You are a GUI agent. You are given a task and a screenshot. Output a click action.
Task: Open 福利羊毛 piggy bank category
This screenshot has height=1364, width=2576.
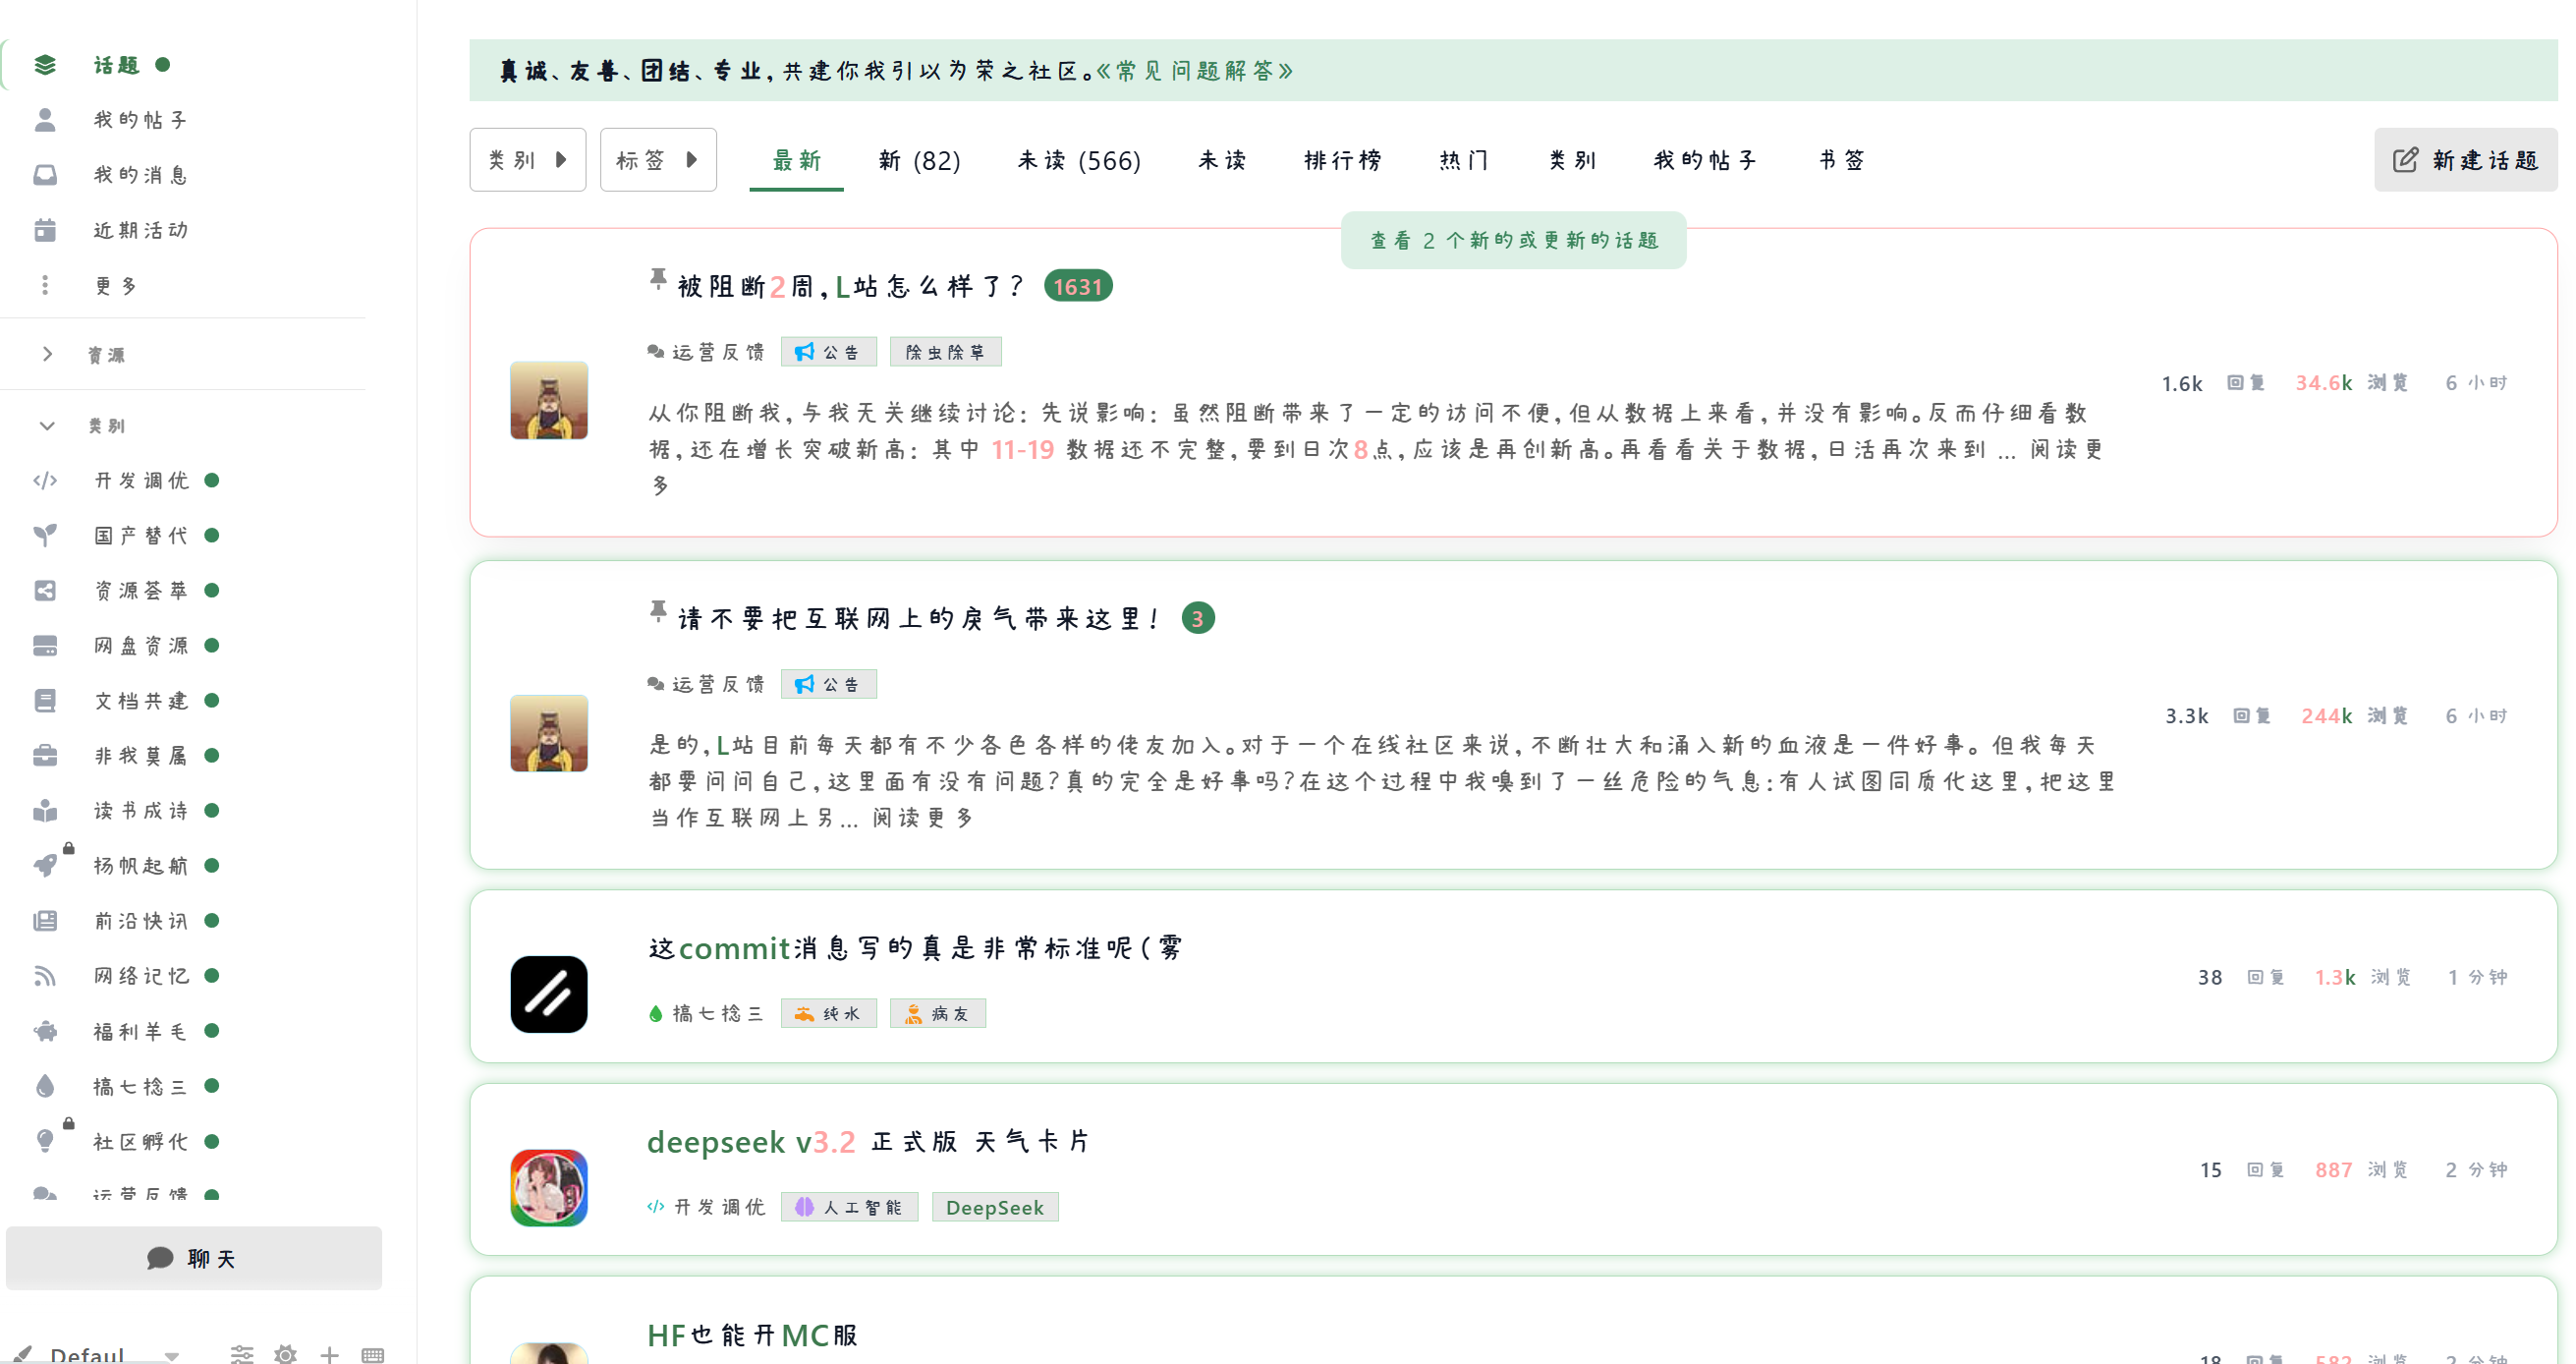point(140,1031)
